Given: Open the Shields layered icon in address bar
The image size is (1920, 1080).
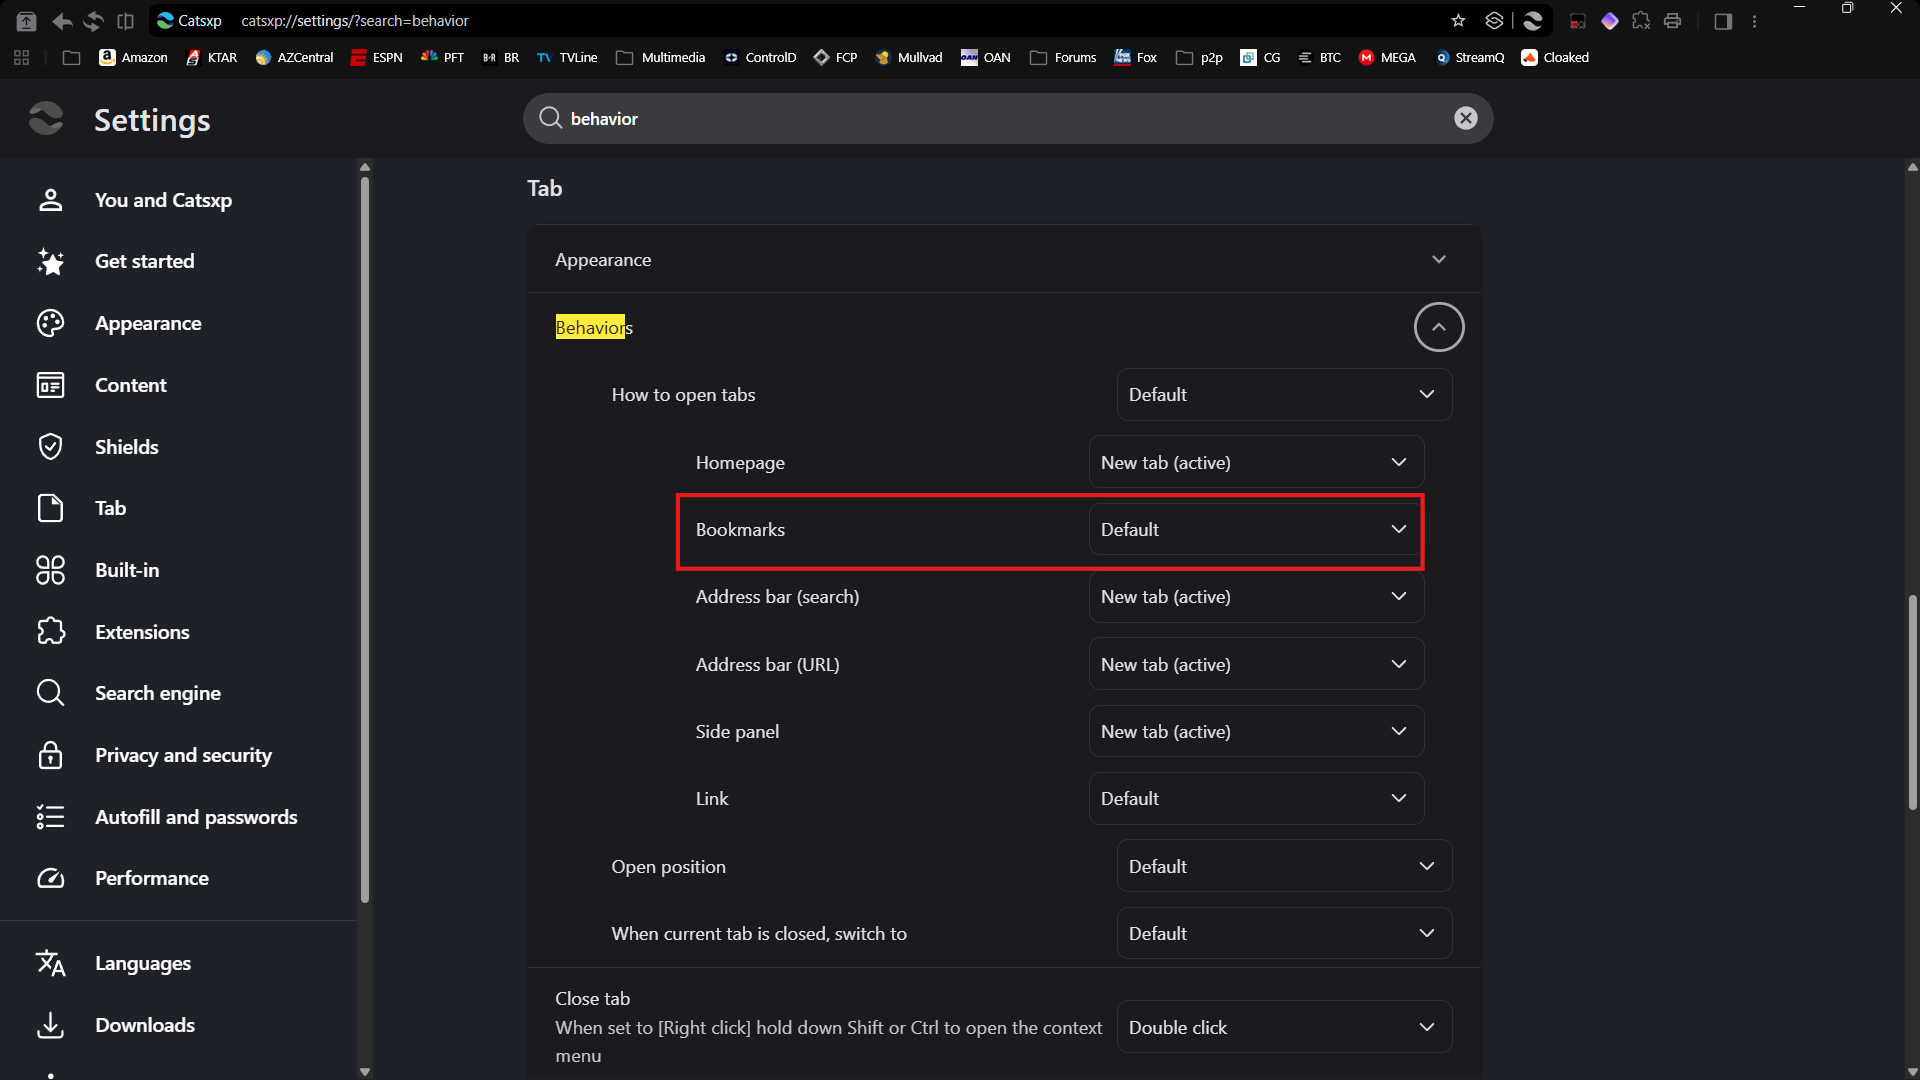Looking at the screenshot, I should 1494,21.
